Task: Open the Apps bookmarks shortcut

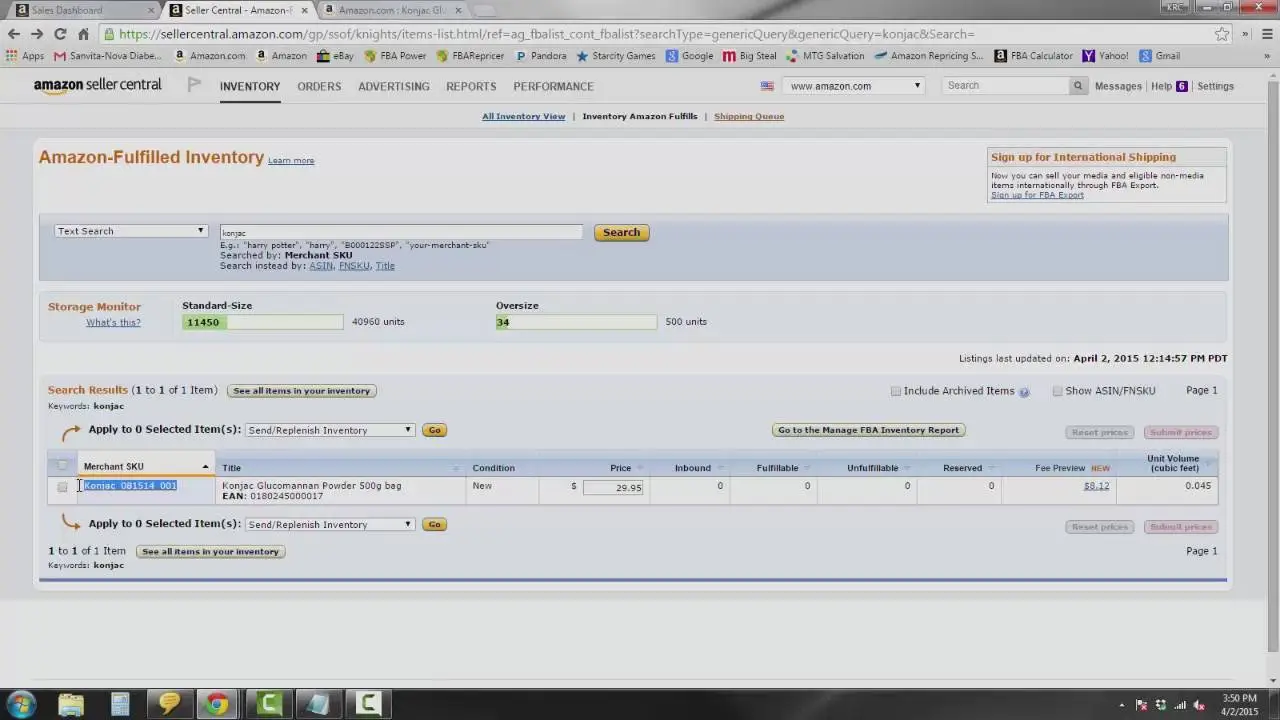Action: pyautogui.click(x=25, y=56)
